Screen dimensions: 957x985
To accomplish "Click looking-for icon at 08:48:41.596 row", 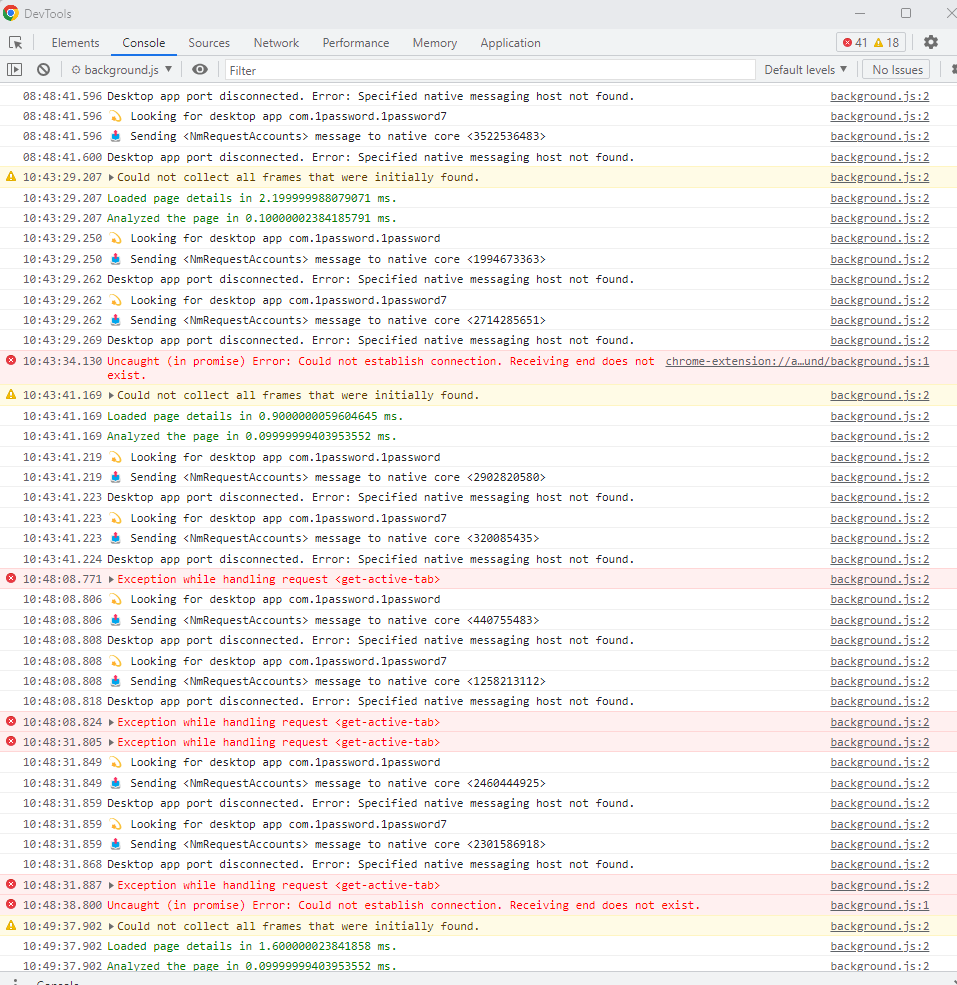I will point(116,116).
